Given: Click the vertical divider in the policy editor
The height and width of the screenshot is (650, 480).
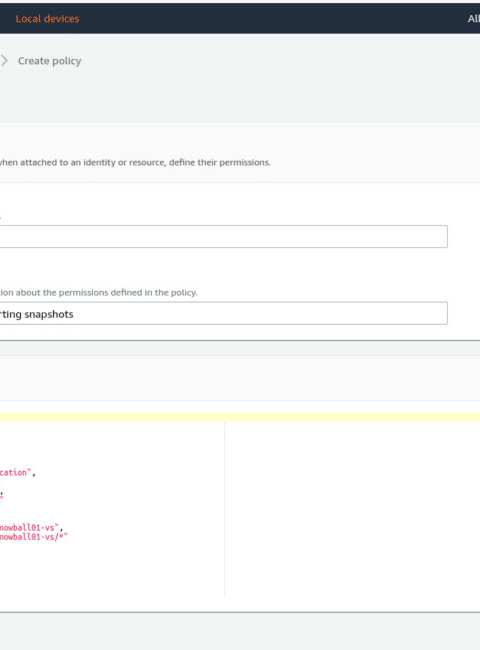Looking at the screenshot, I should pos(225,509).
